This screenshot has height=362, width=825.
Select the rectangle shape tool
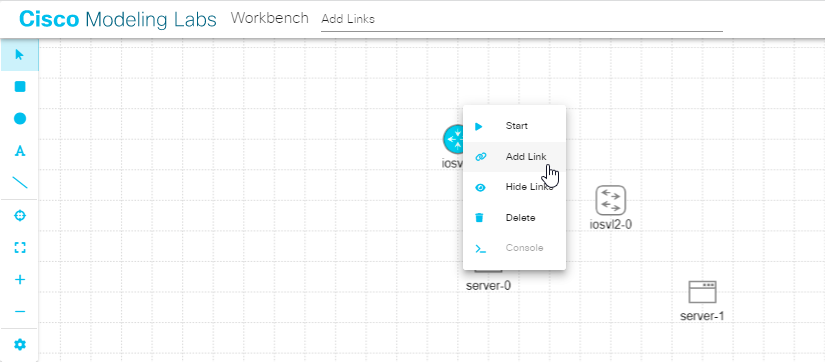pyautogui.click(x=19, y=86)
